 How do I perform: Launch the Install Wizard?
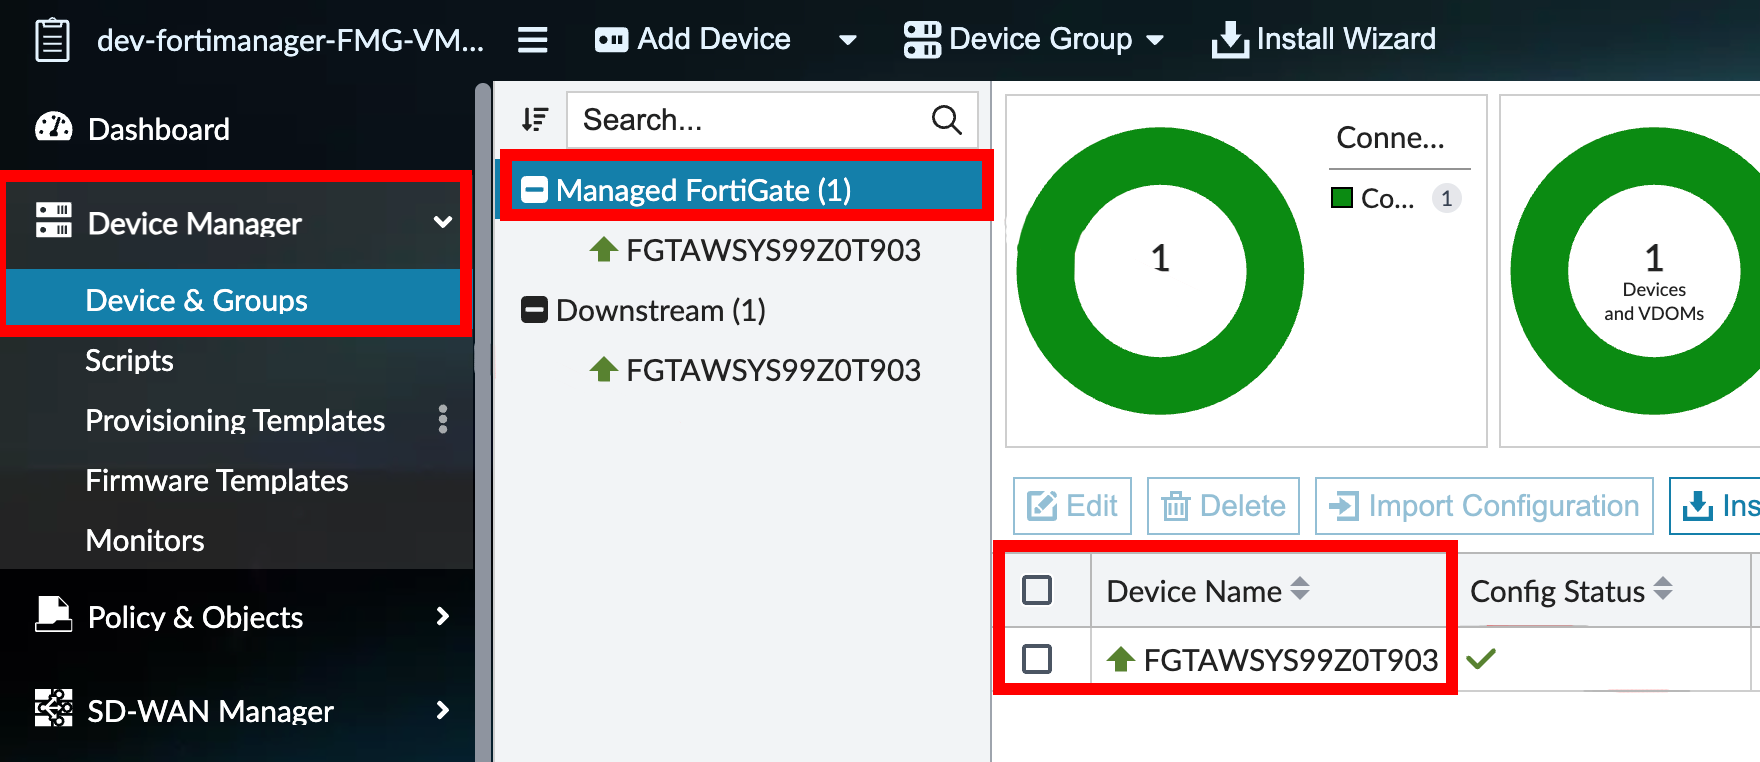tap(1324, 40)
